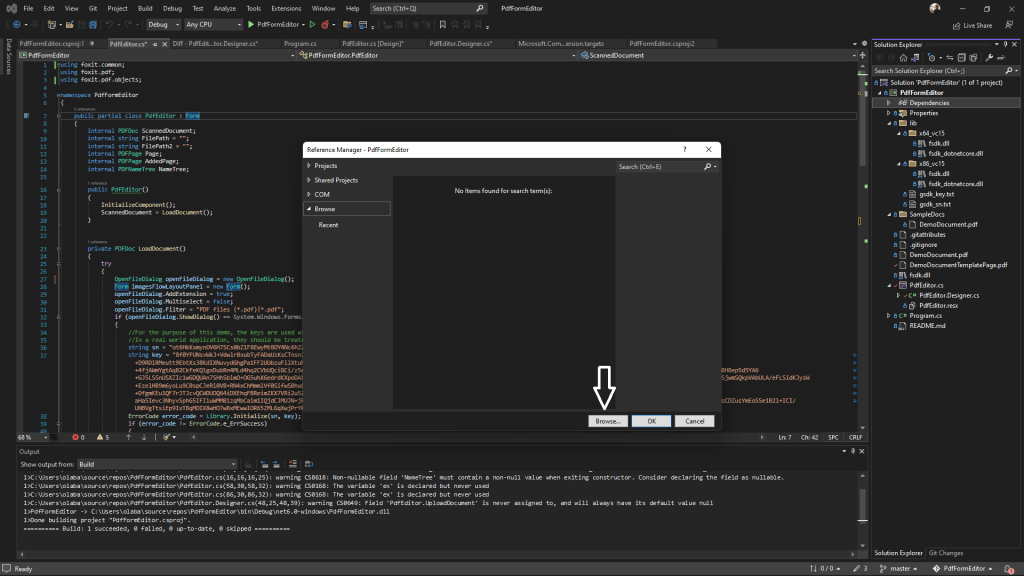Click Collapse All icon in Solution Explorer

(961, 57)
